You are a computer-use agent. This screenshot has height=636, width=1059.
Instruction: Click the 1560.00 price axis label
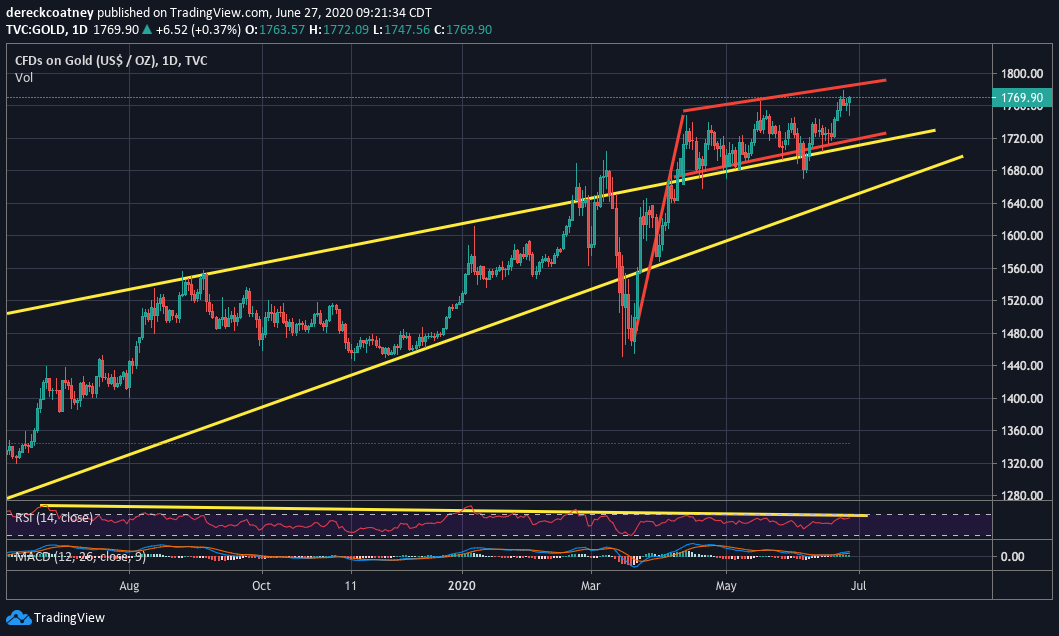[x=1022, y=268]
